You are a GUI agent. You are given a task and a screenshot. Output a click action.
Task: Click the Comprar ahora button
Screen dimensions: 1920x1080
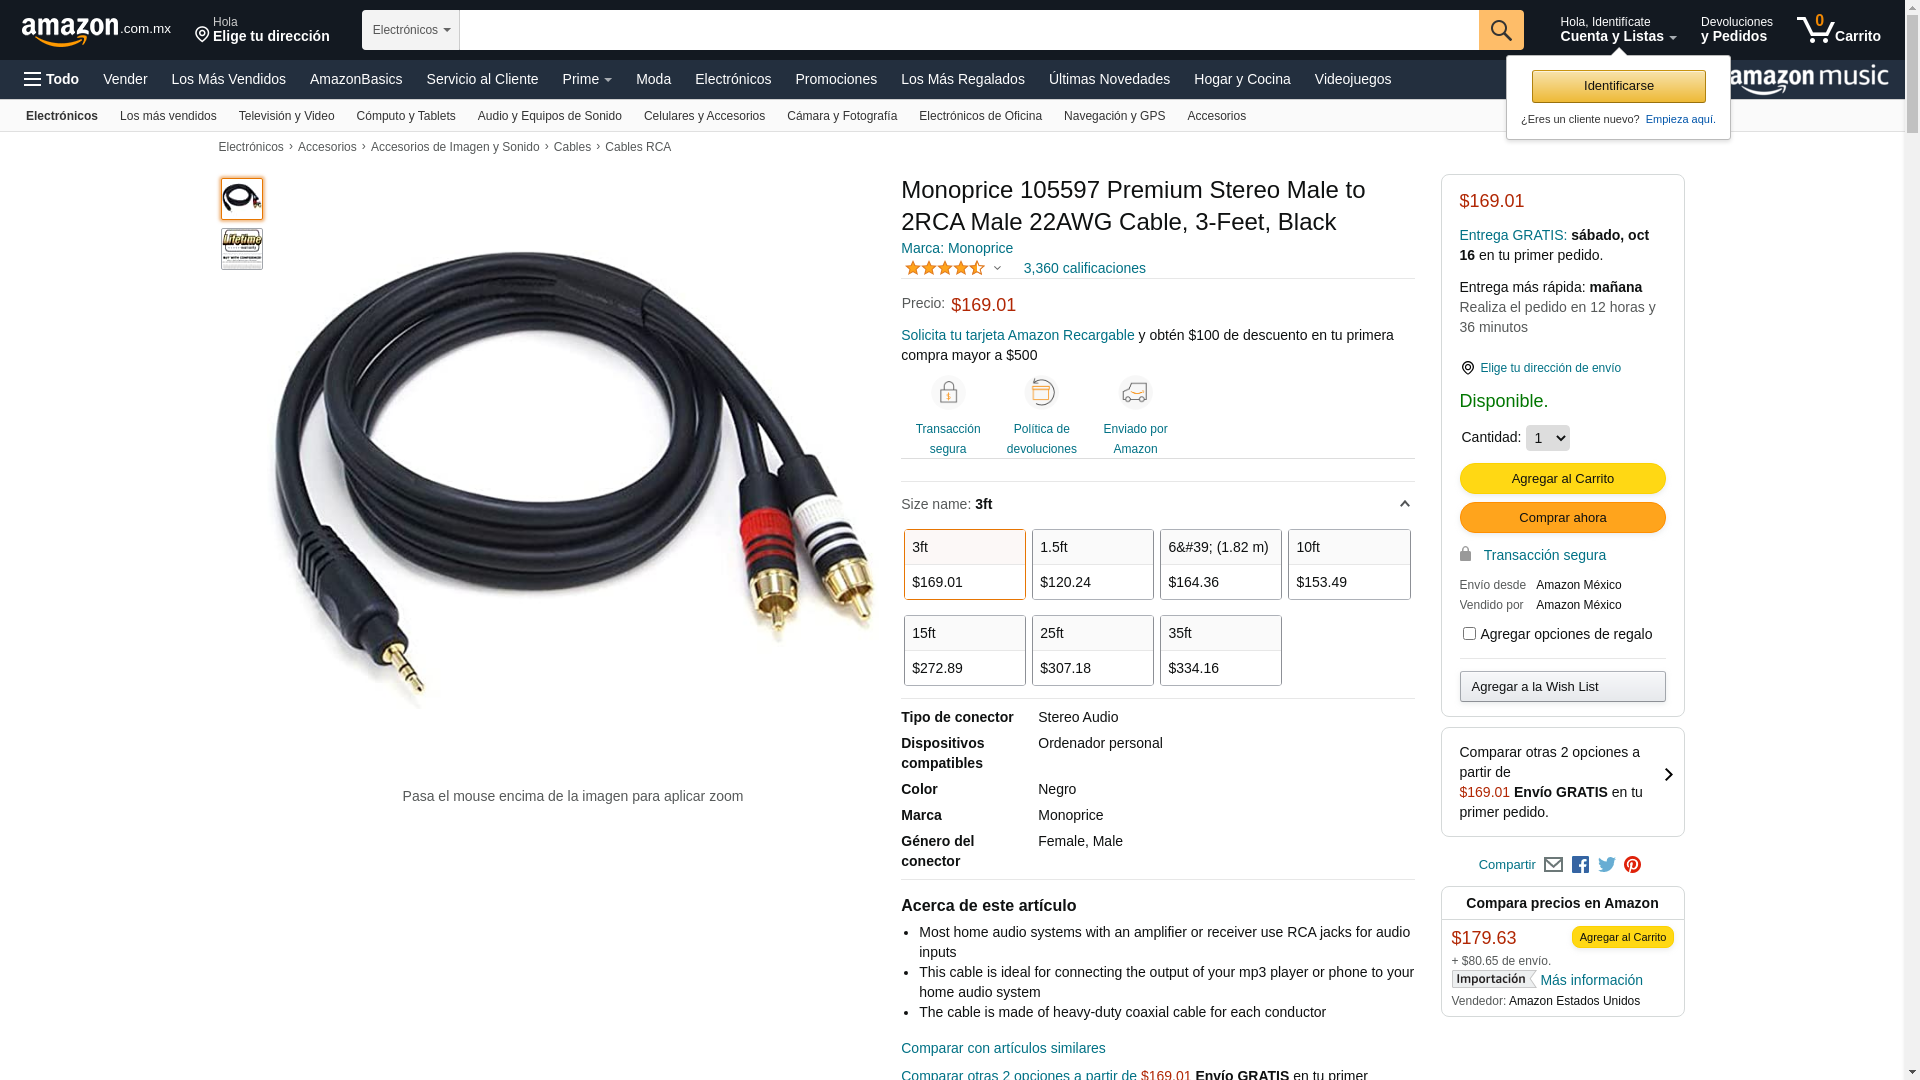(1562, 517)
